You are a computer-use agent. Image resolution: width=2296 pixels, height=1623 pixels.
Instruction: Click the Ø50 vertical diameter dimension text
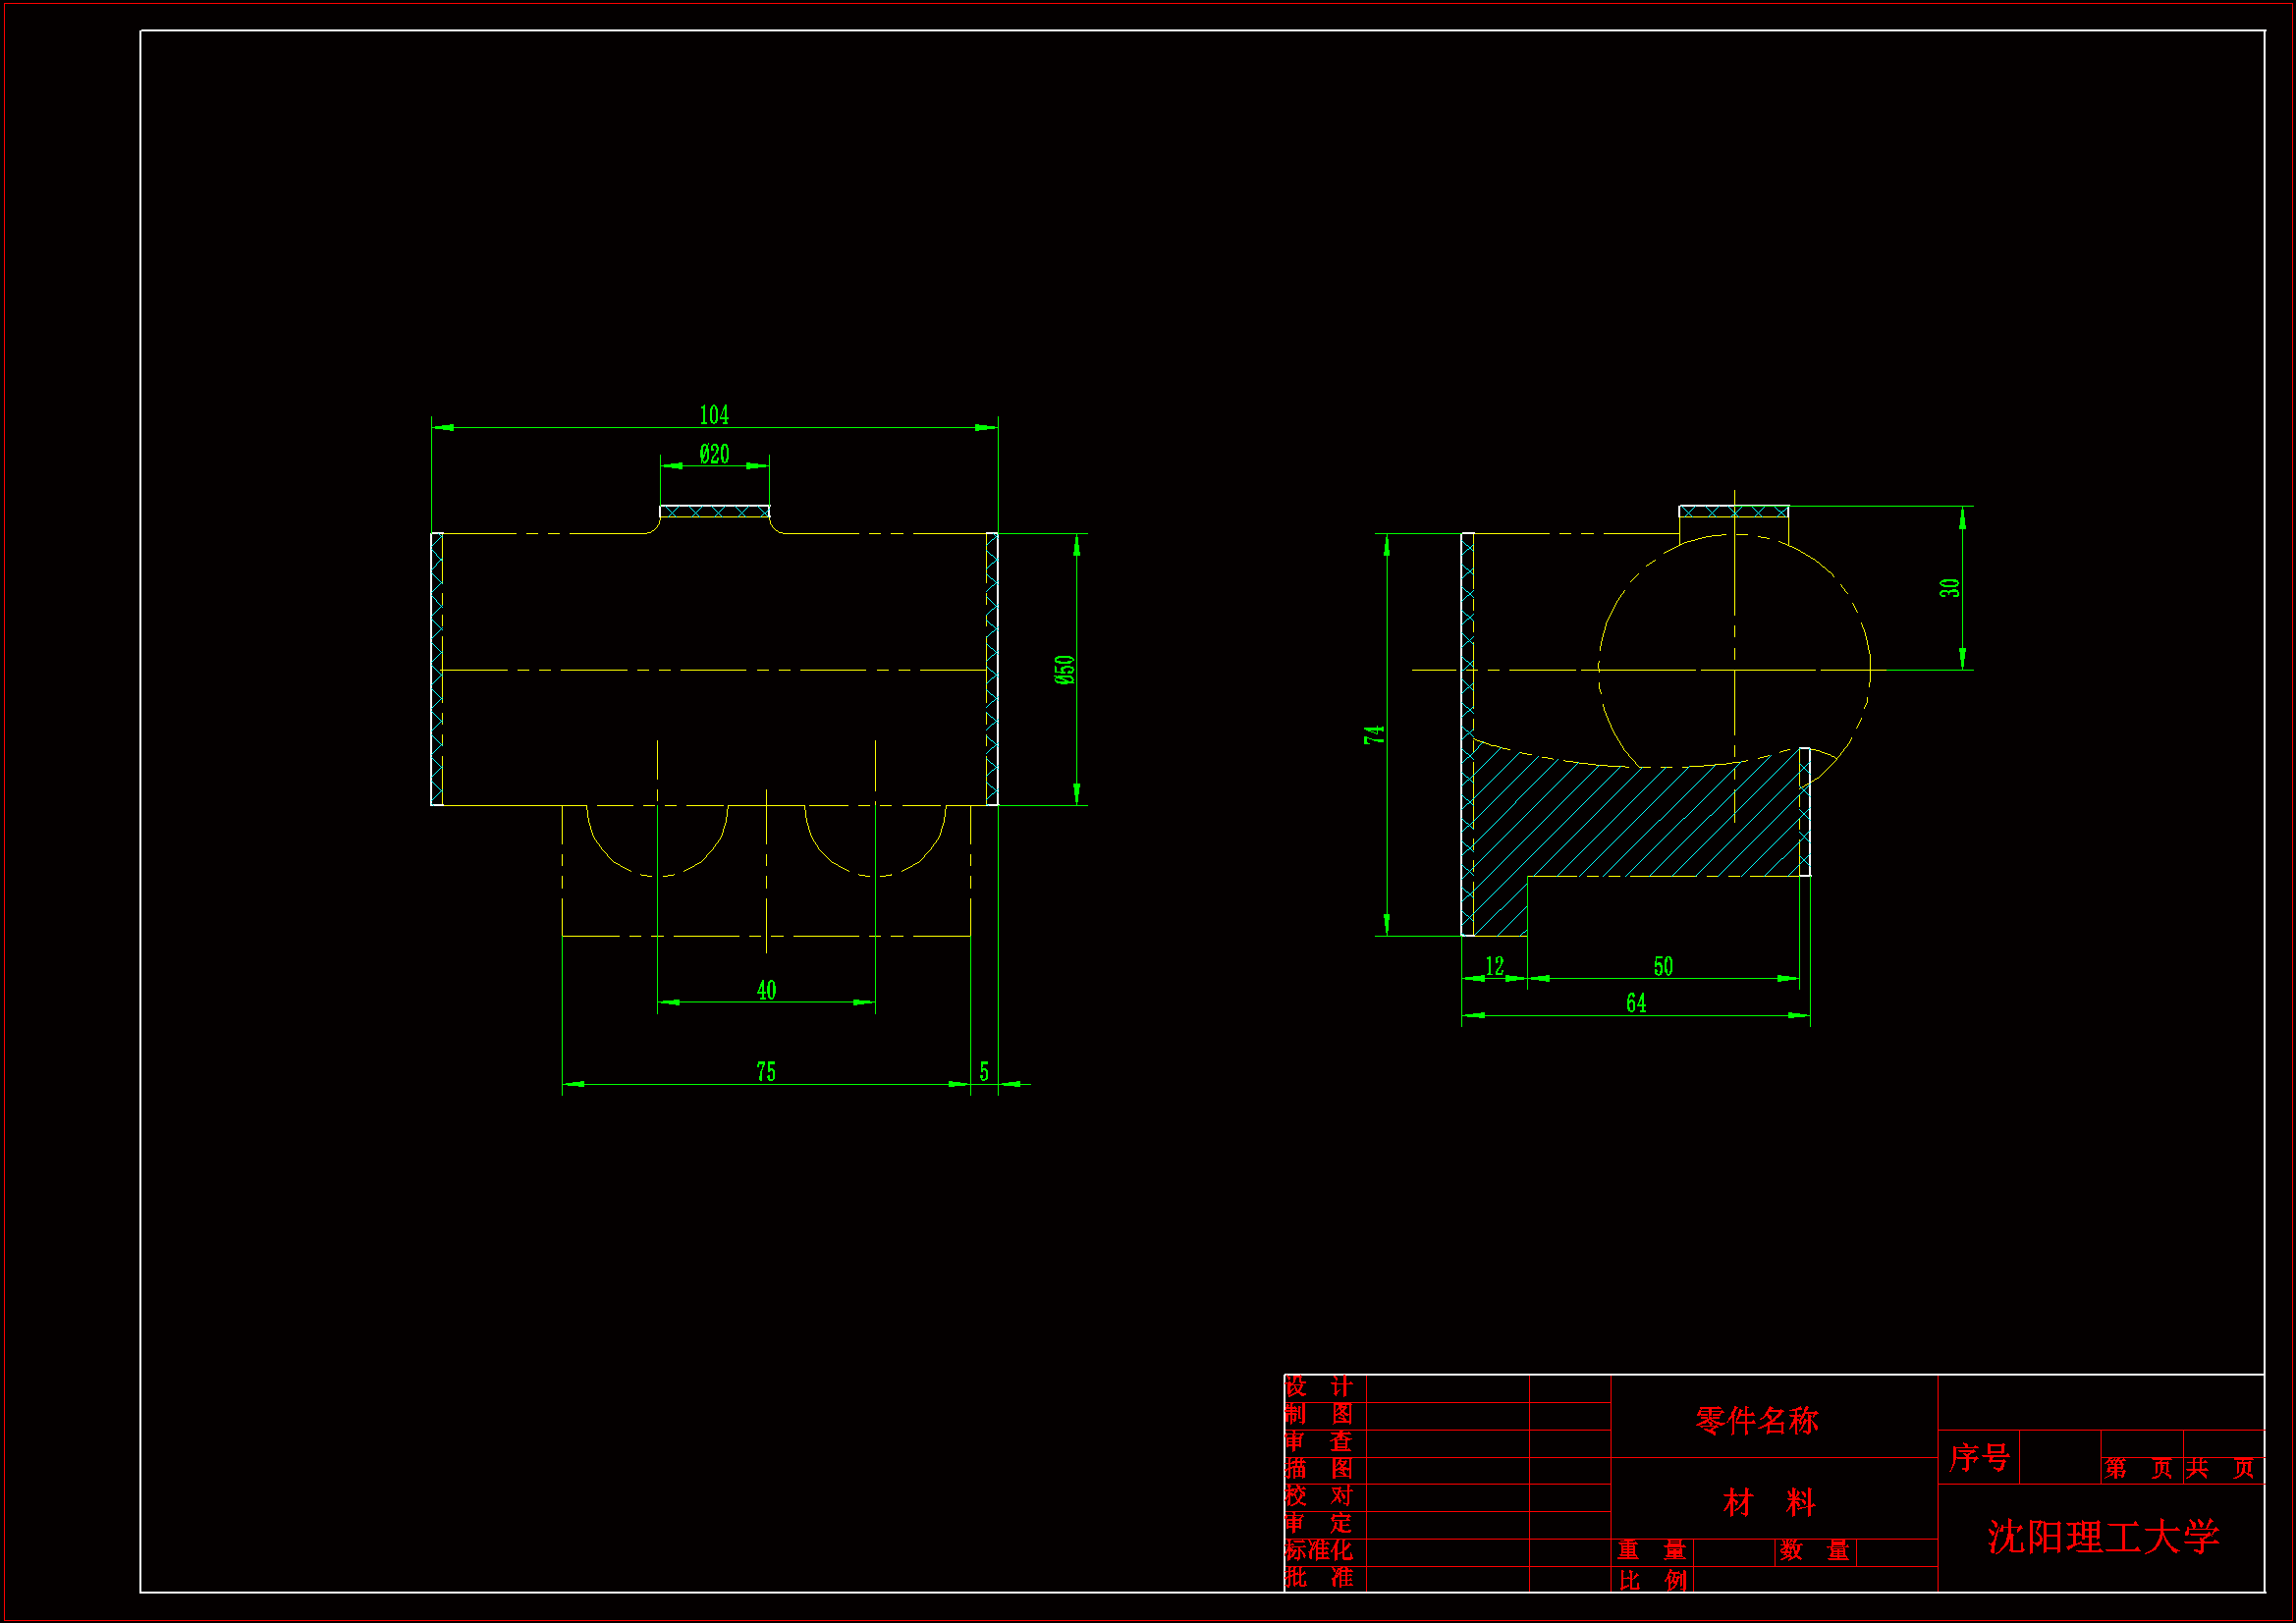(1065, 670)
